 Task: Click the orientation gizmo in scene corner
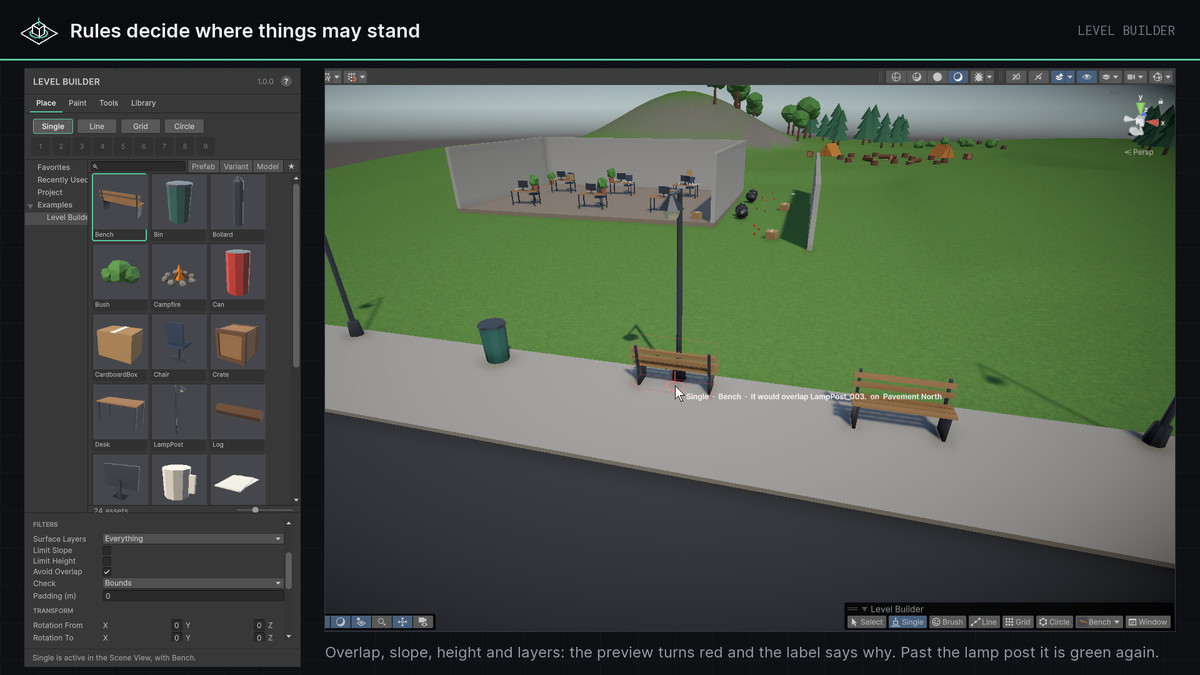(1140, 122)
